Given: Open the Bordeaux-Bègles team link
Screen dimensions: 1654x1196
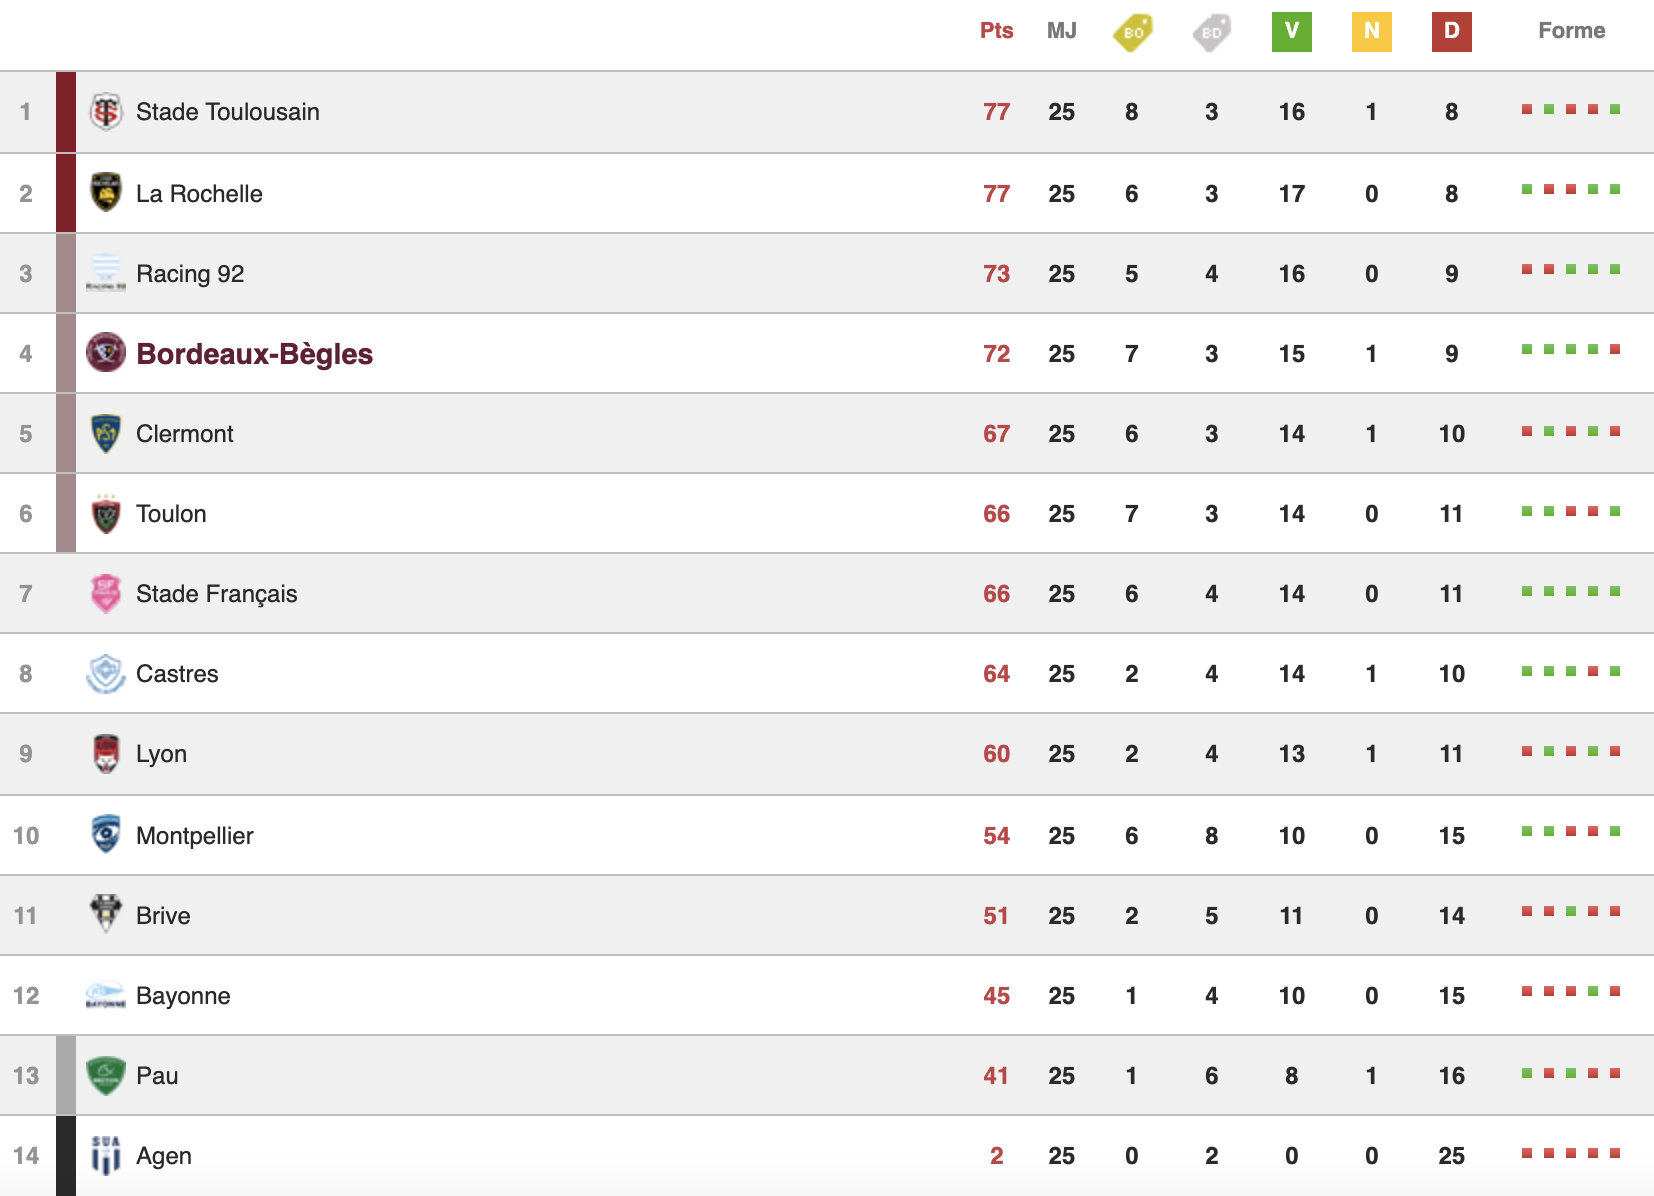Looking at the screenshot, I should click(254, 354).
